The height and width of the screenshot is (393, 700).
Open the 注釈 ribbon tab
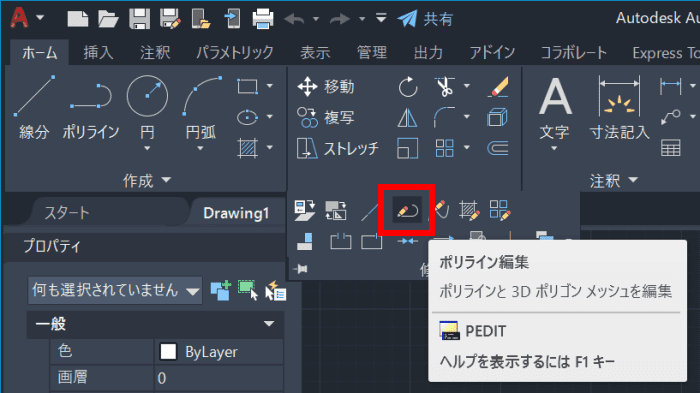pos(155,53)
